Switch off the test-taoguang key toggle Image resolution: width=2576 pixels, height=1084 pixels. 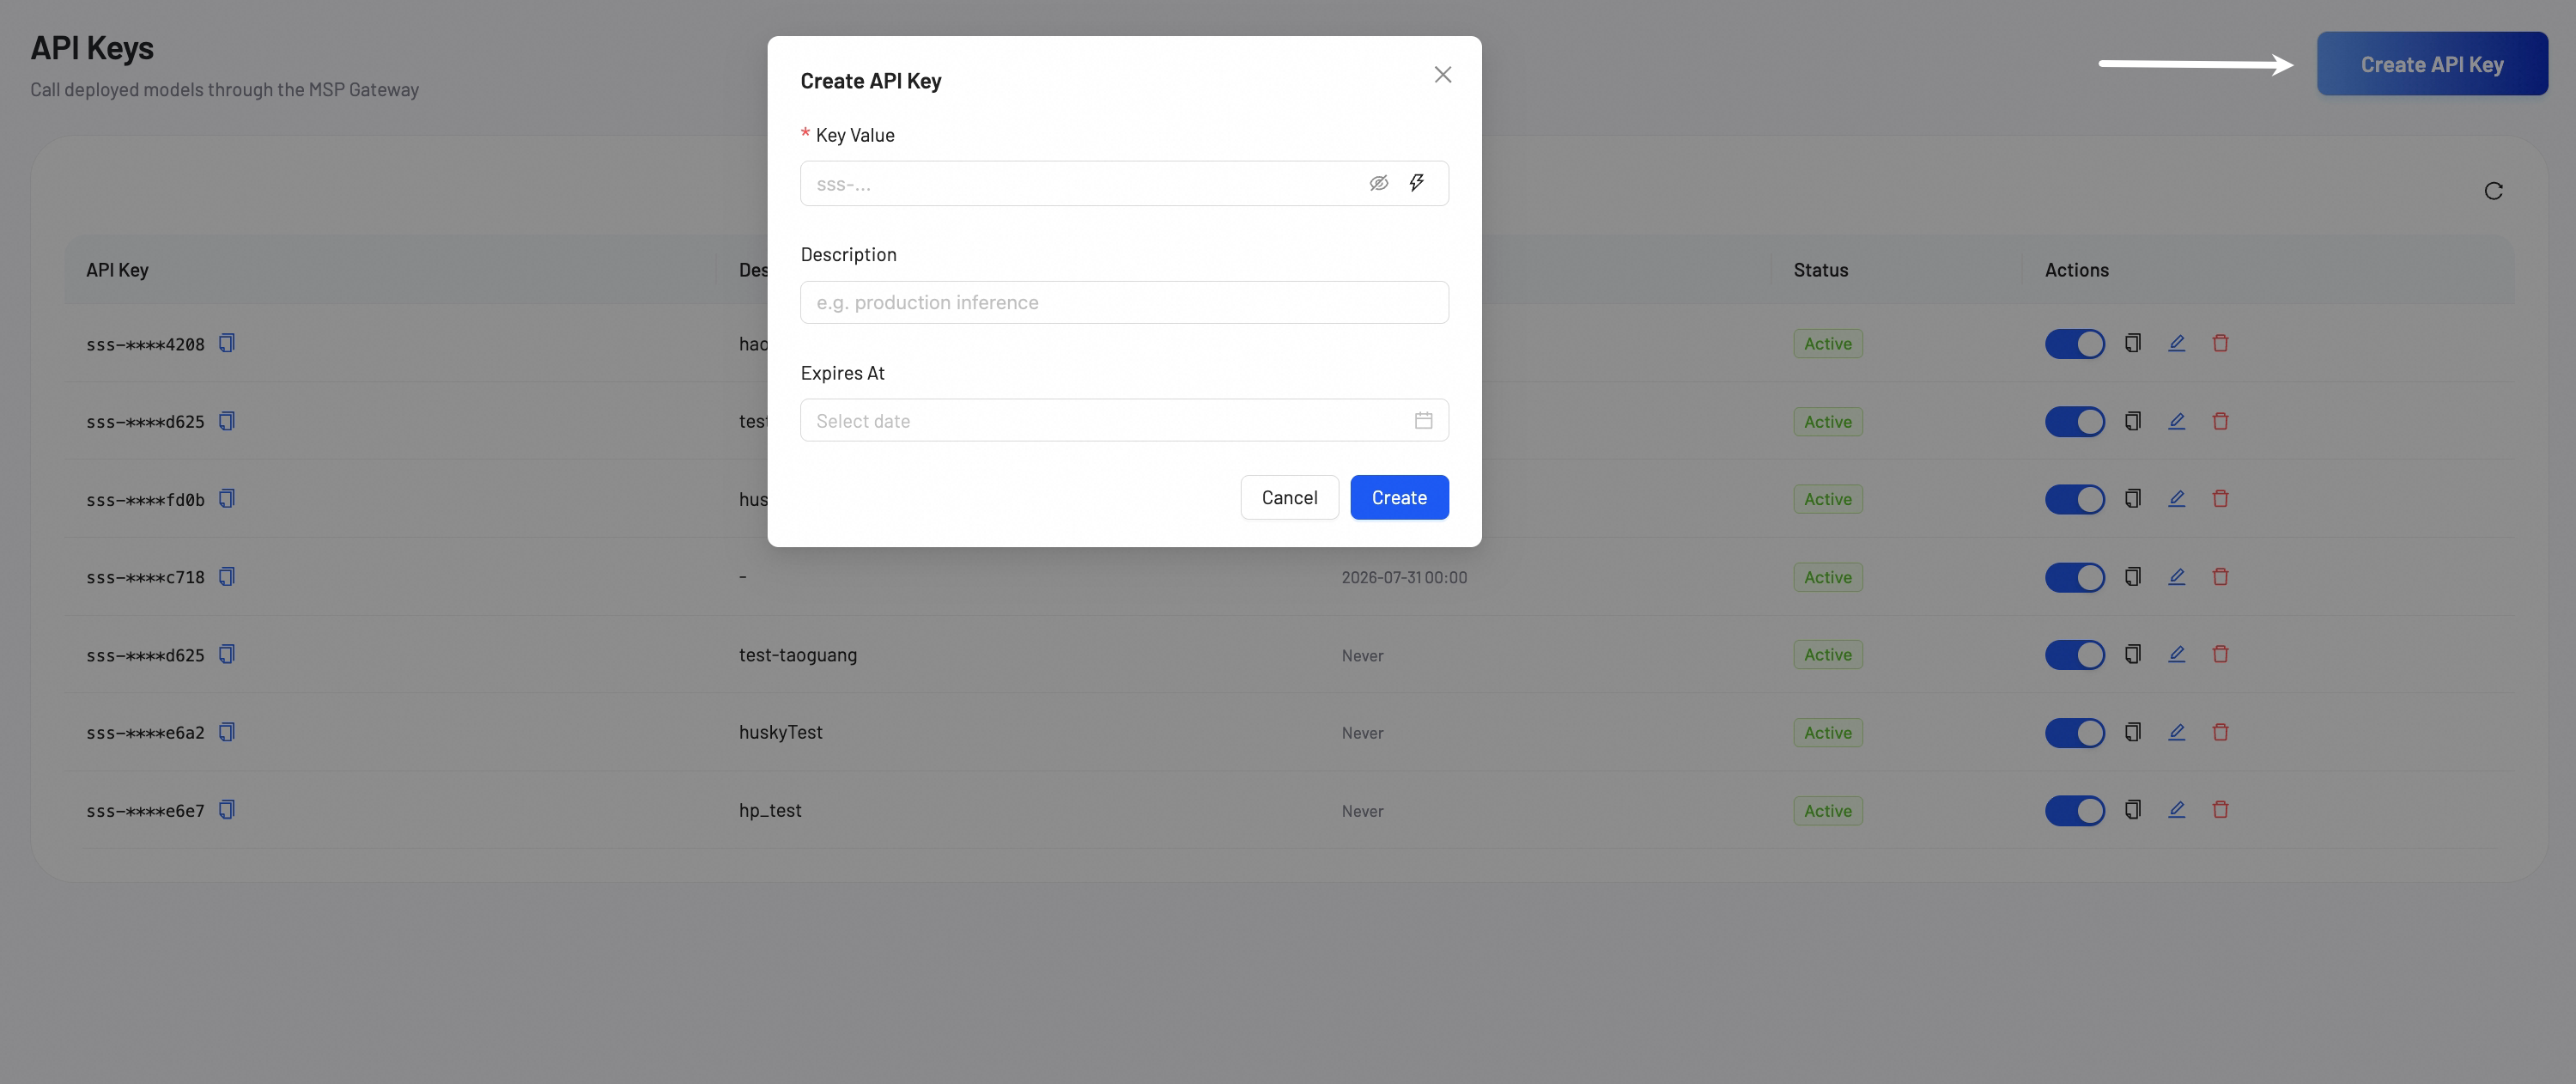(x=2074, y=654)
